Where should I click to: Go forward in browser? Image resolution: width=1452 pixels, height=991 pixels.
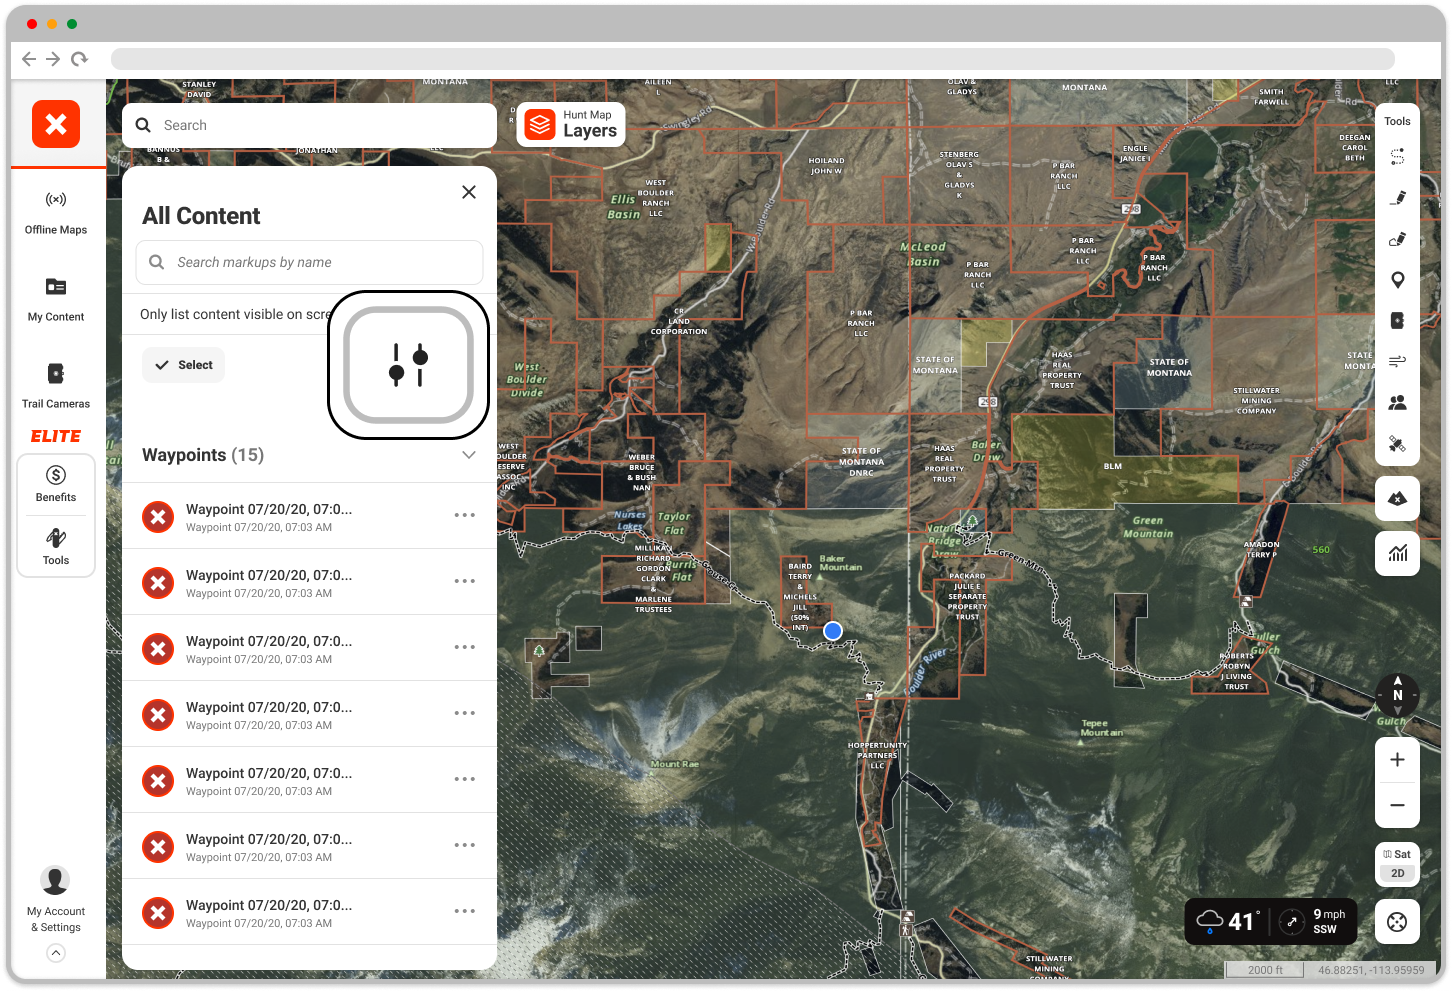pos(53,59)
